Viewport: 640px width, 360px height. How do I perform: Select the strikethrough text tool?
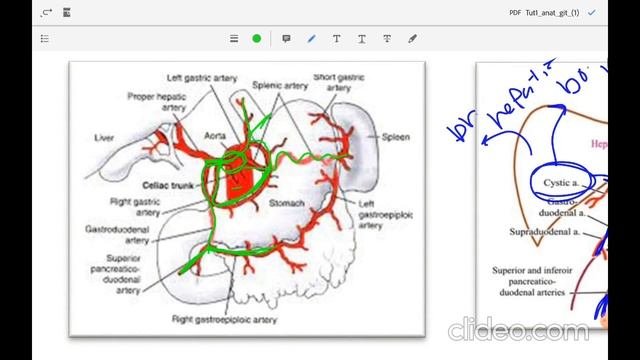[x=387, y=39]
